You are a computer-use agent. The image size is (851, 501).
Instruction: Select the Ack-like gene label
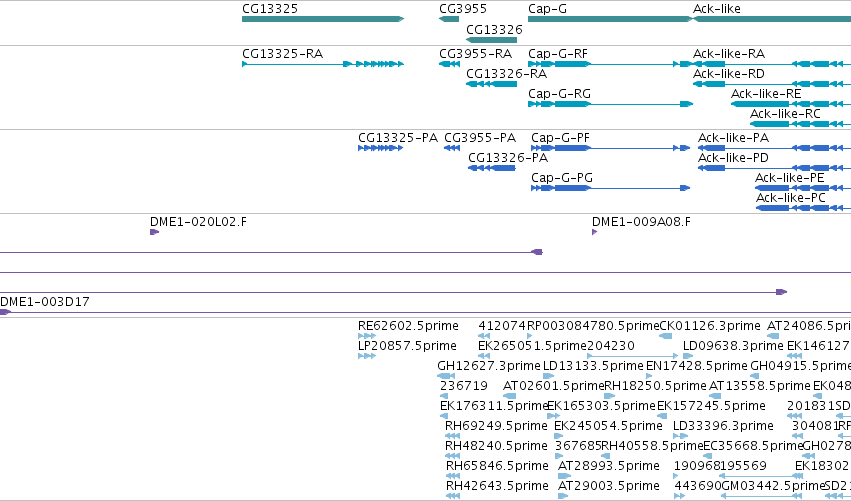[716, 9]
